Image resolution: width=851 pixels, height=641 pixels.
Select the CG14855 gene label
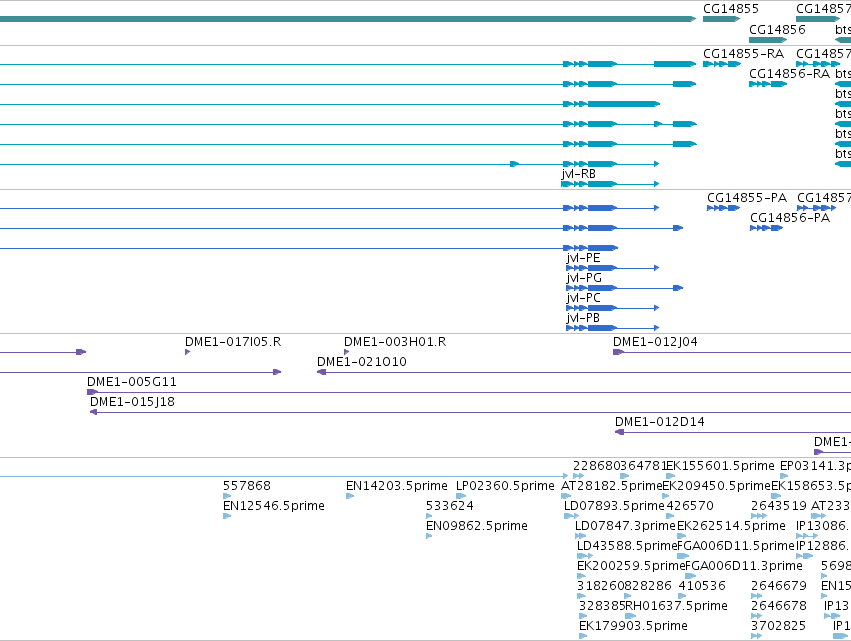pyautogui.click(x=731, y=9)
